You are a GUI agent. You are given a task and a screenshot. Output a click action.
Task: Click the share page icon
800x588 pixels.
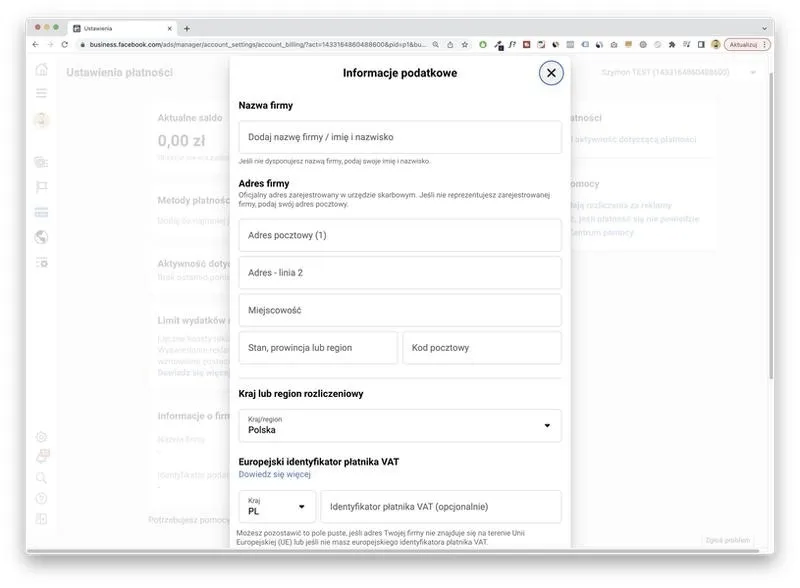(x=450, y=44)
